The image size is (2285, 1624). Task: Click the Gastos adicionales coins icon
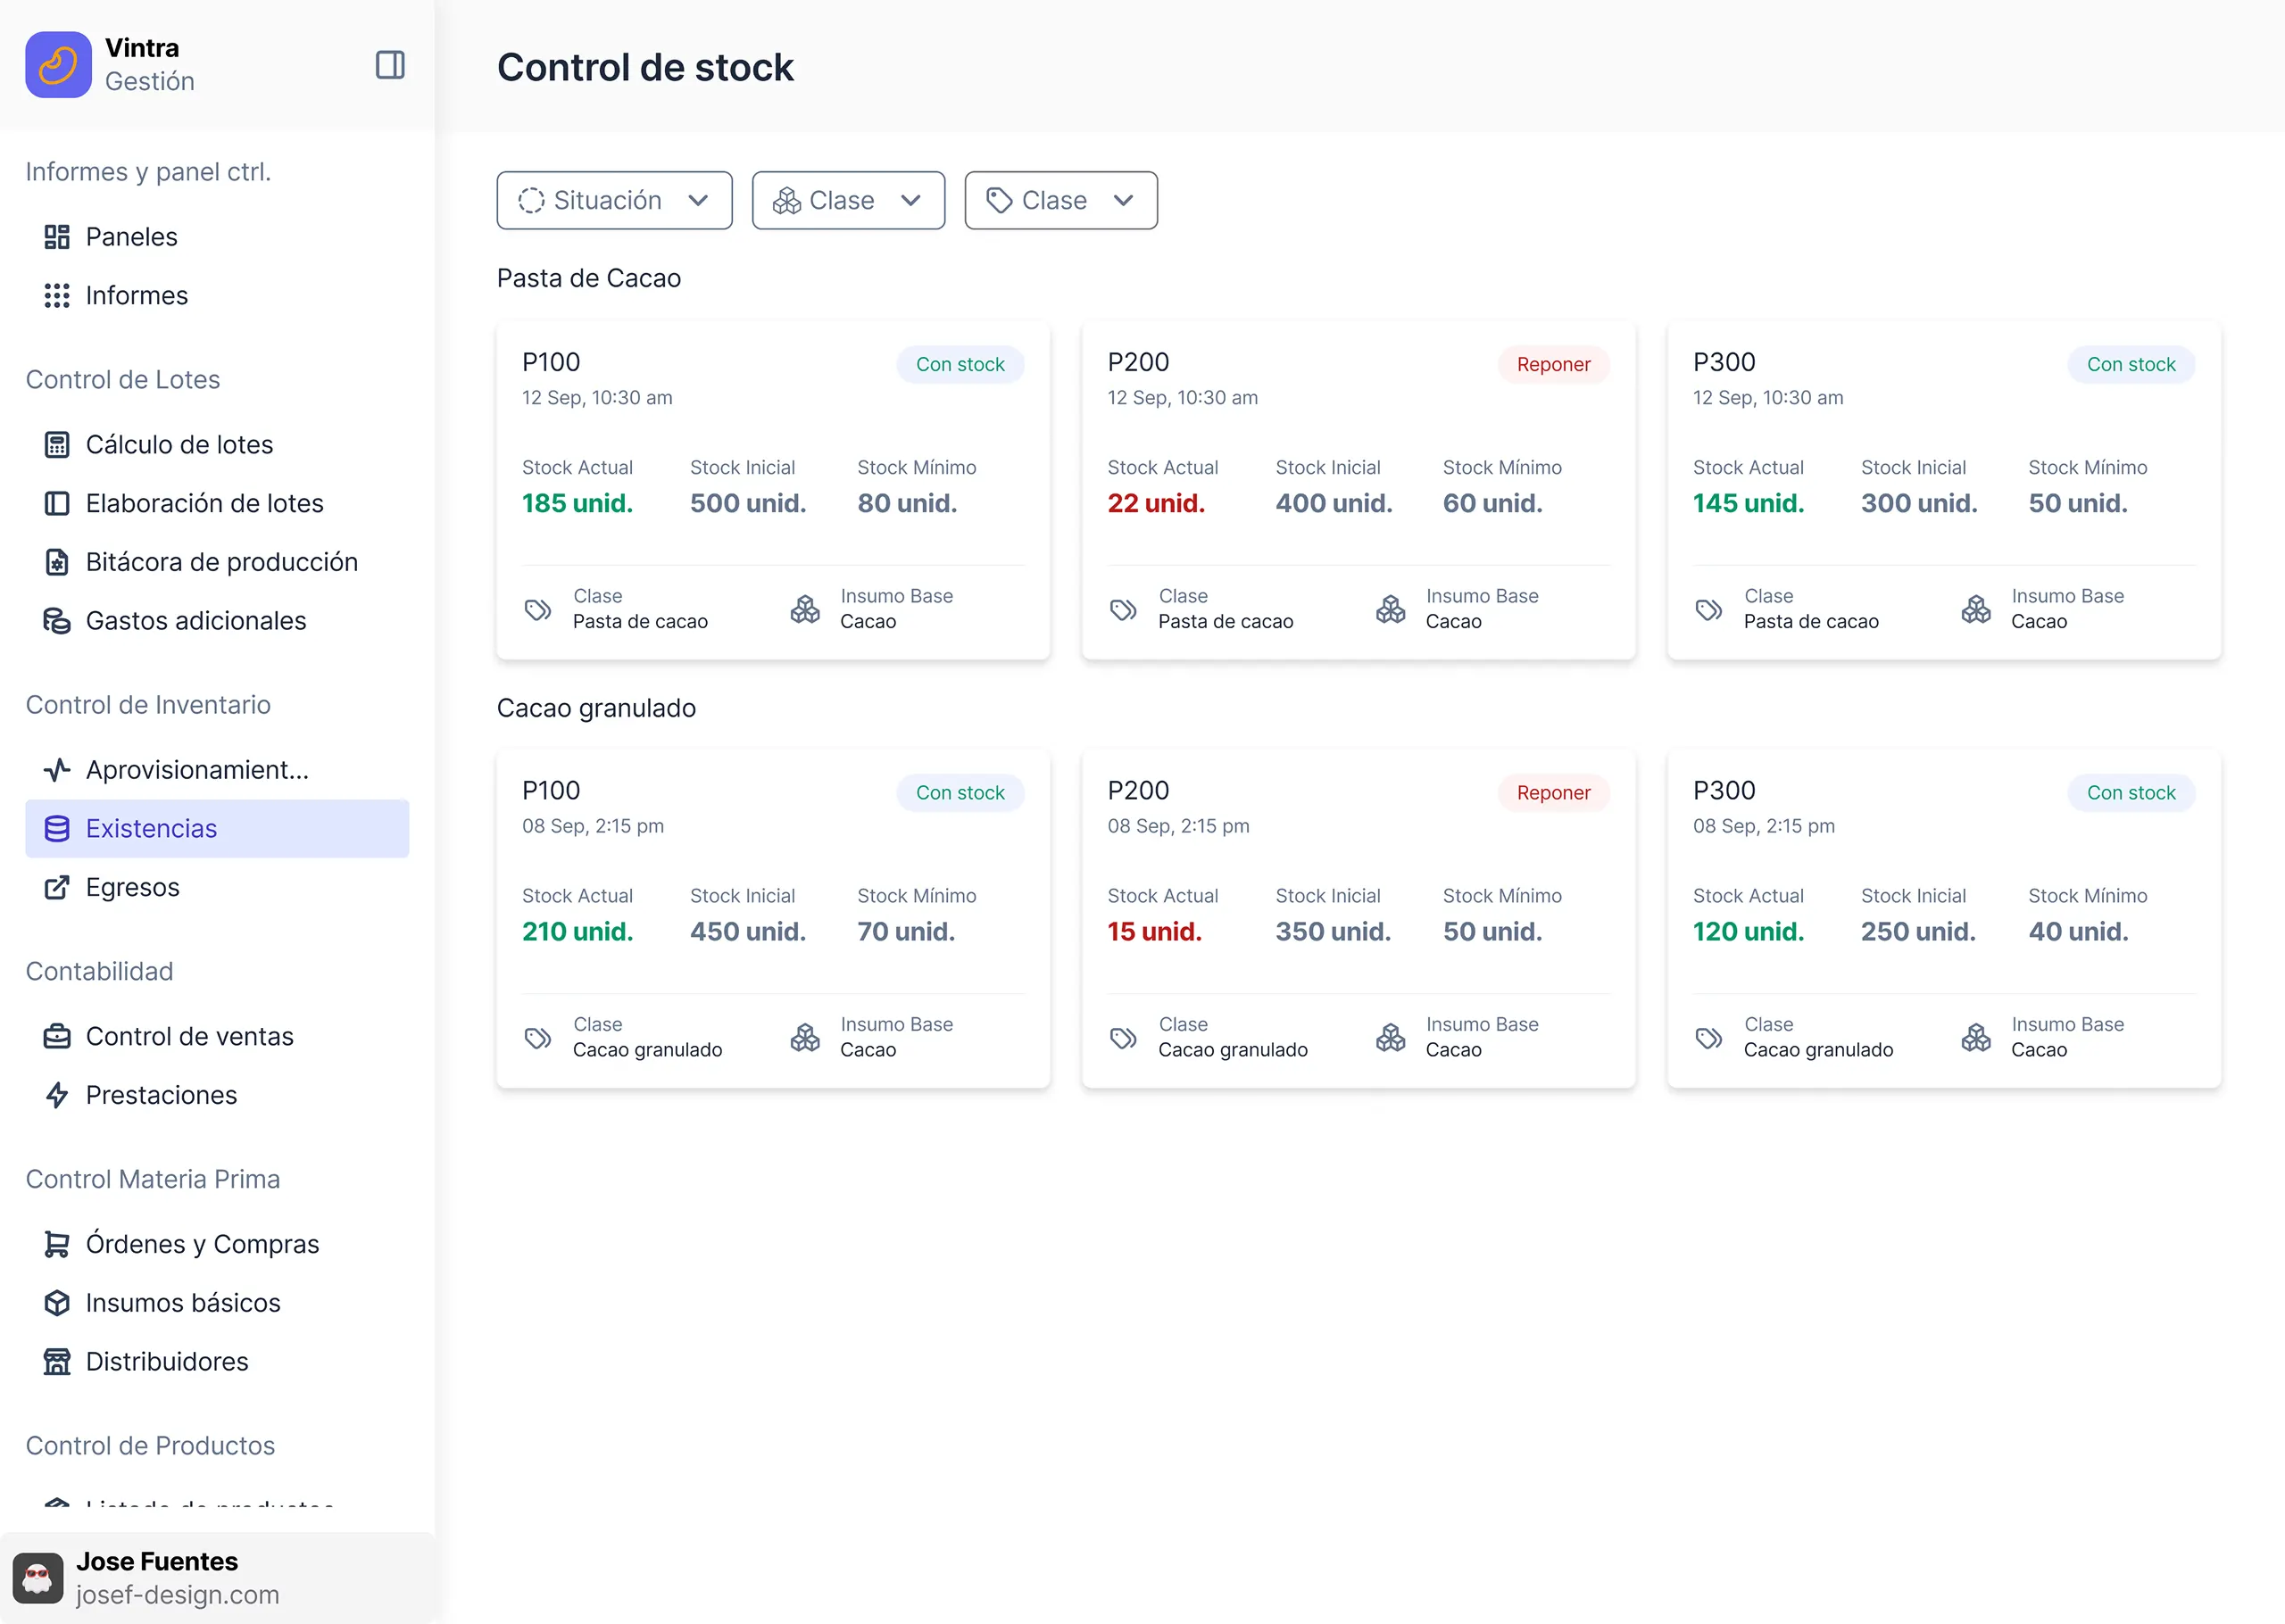click(57, 621)
